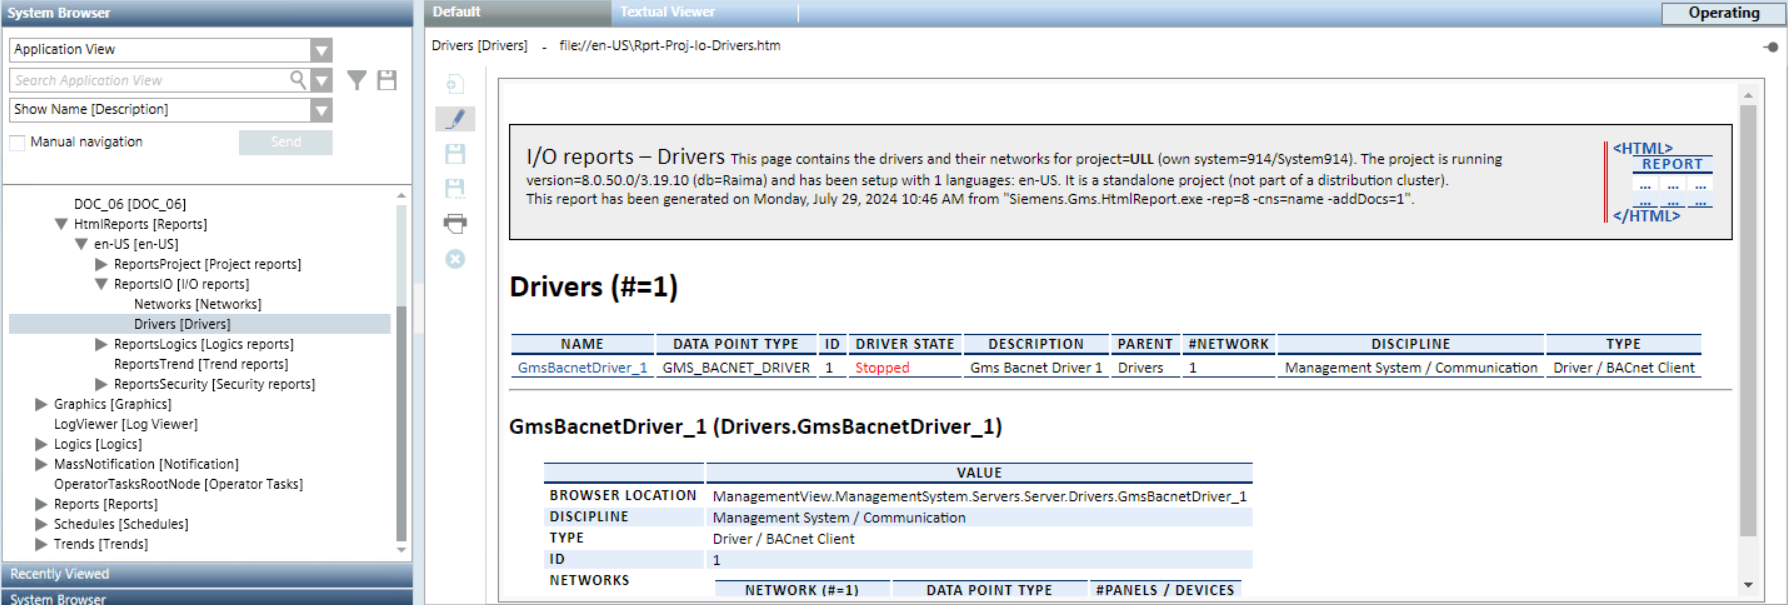Click the pin icon at pane top right
The height and width of the screenshot is (605, 1788).
(1771, 47)
